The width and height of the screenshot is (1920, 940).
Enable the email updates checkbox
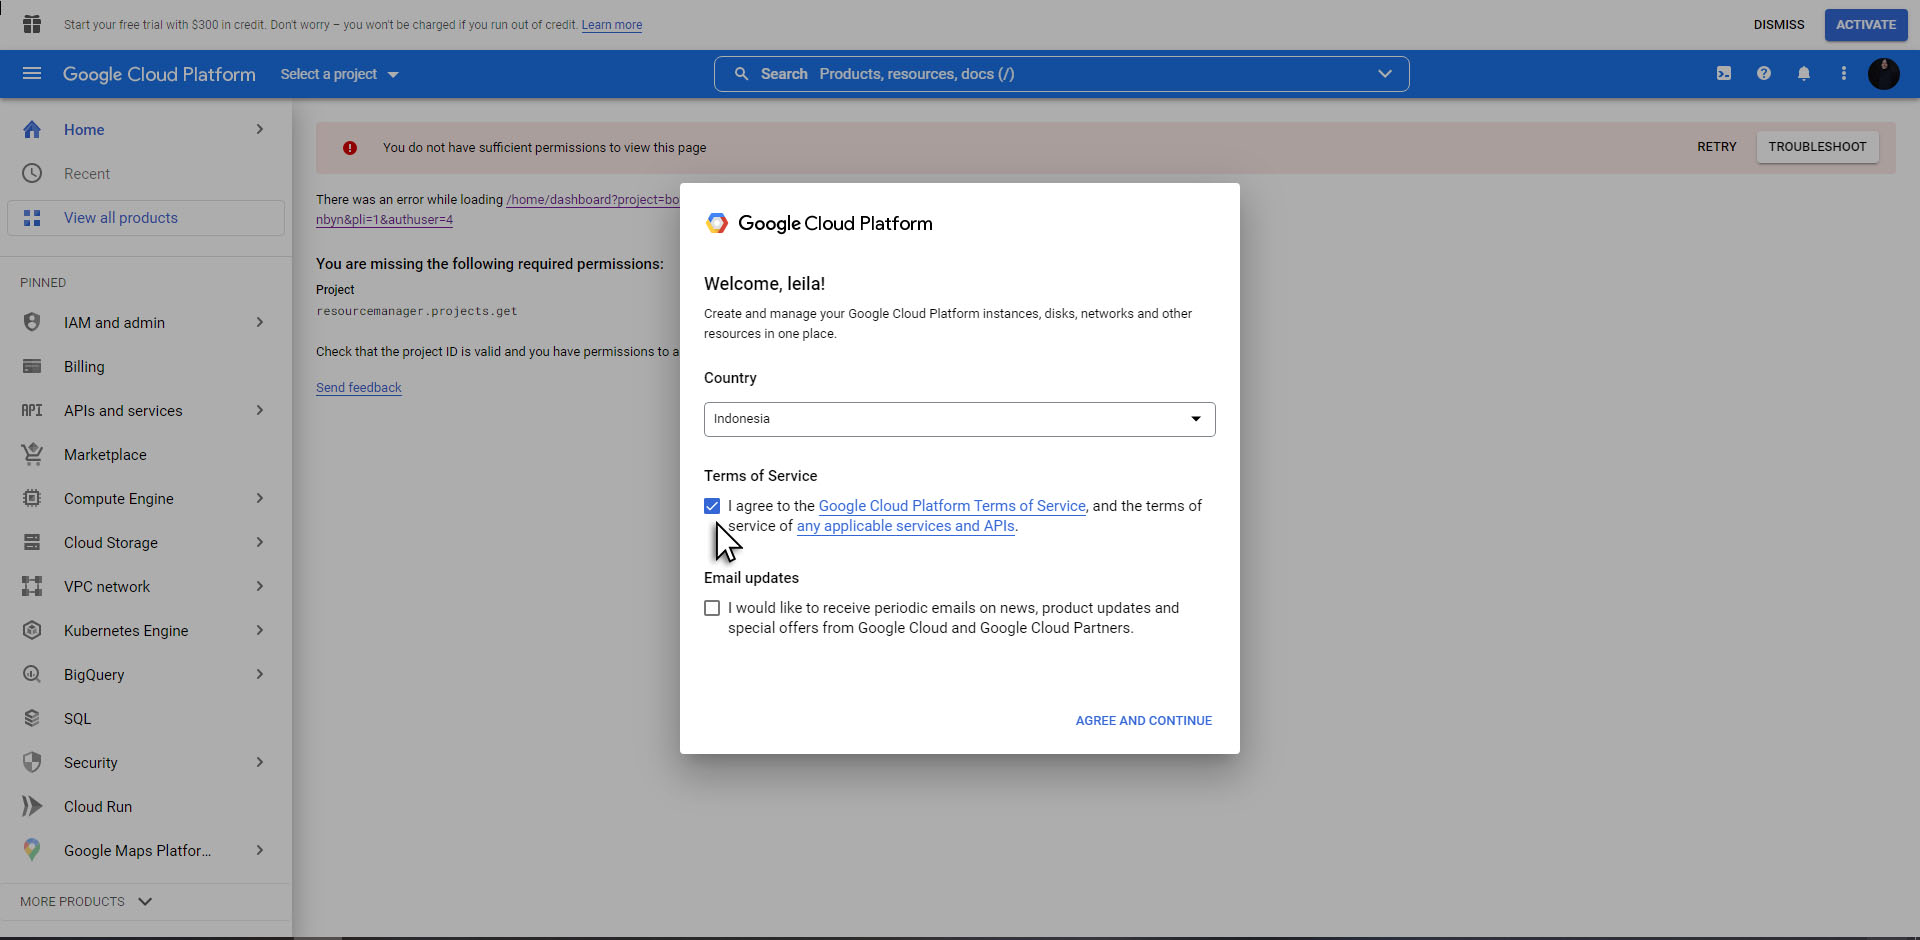[712, 608]
